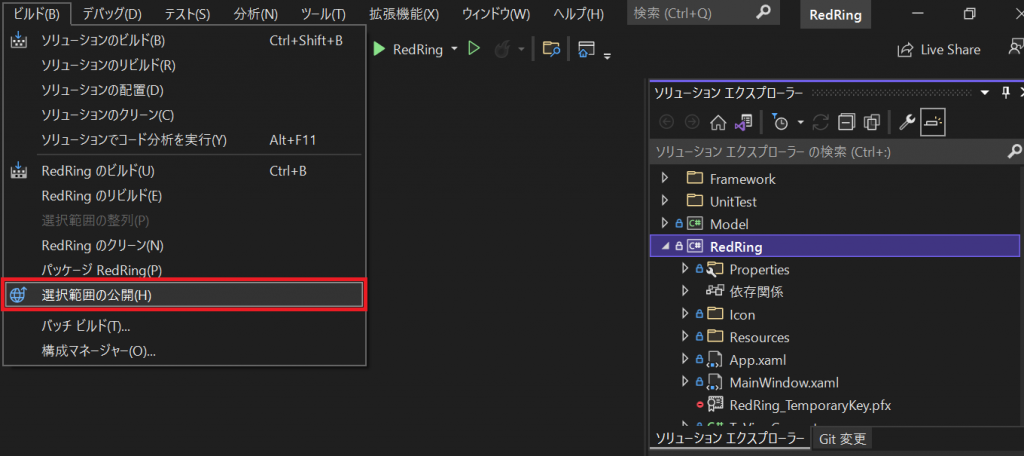Expand the 依存関係 node

[685, 291]
